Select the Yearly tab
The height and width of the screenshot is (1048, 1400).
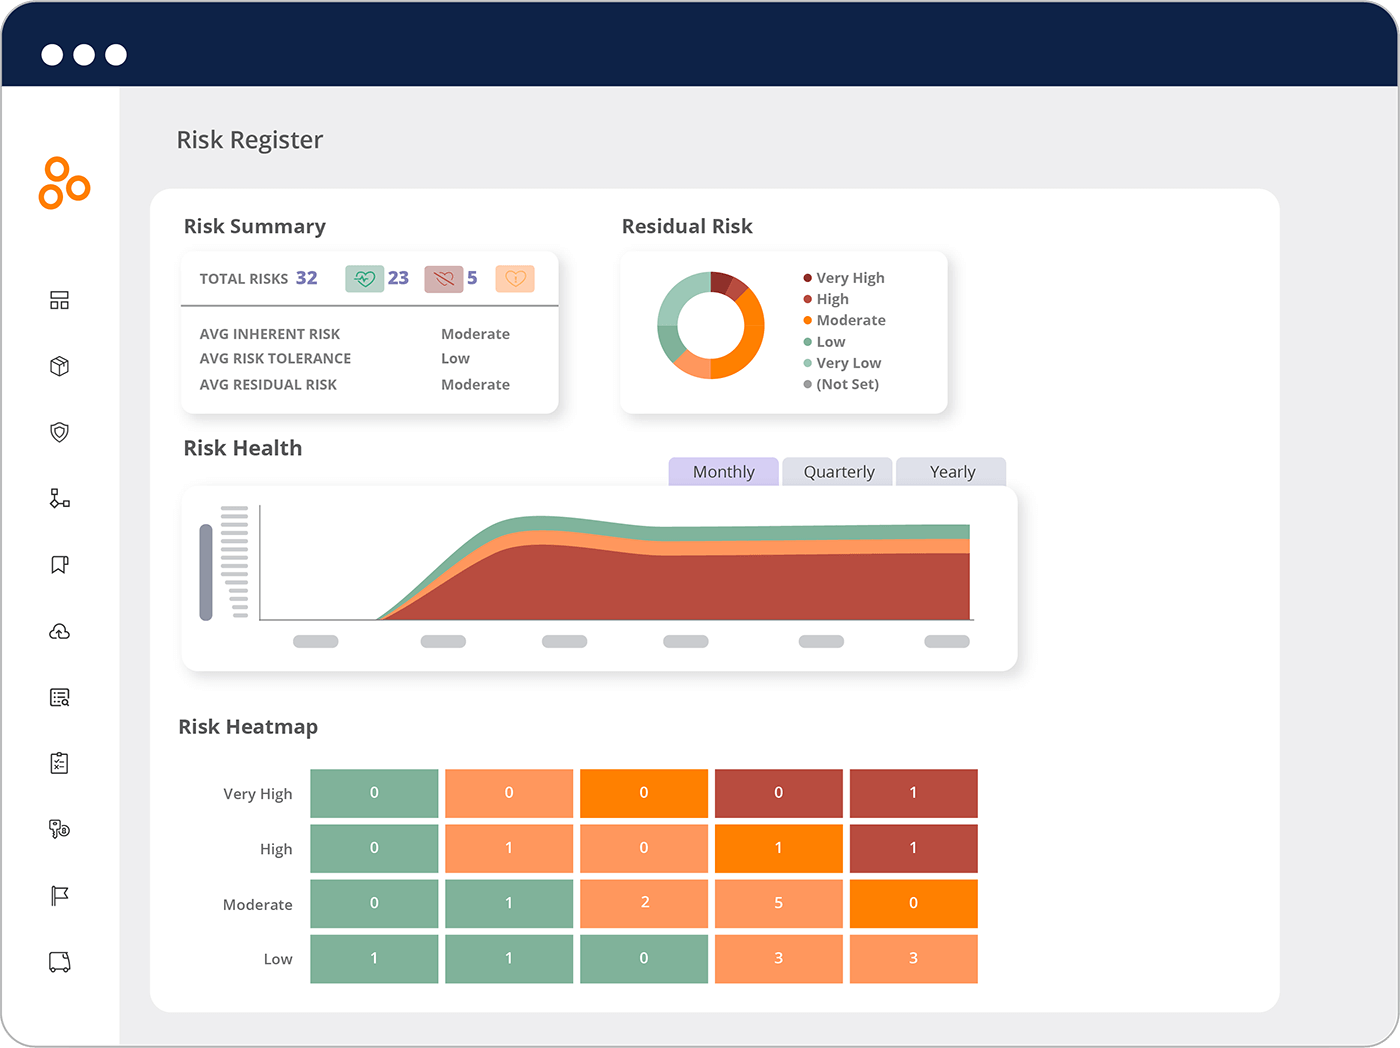tap(951, 472)
